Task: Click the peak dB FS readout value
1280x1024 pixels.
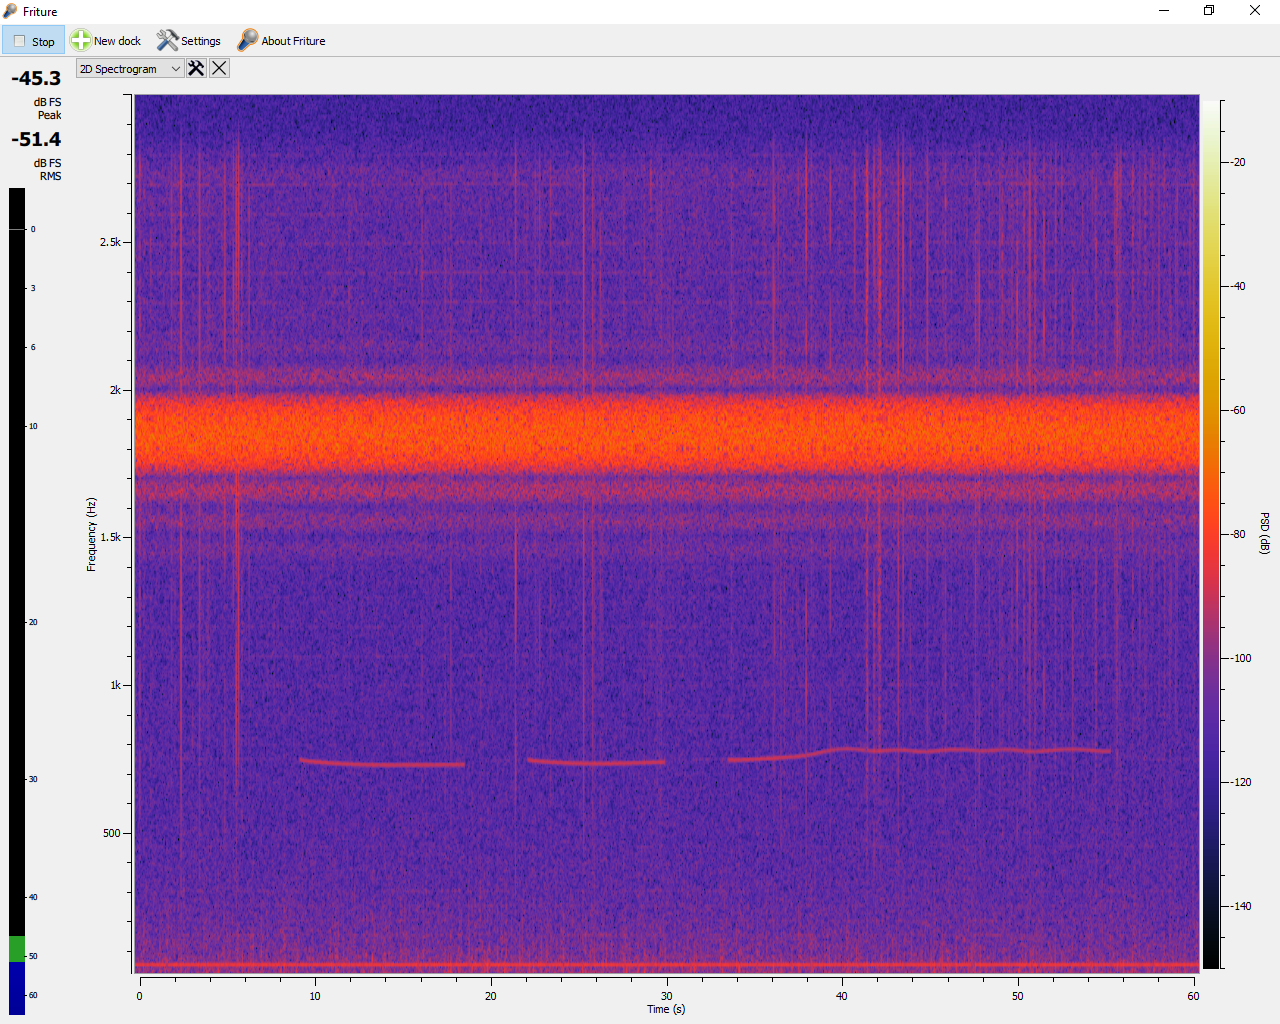Action: click(36, 78)
